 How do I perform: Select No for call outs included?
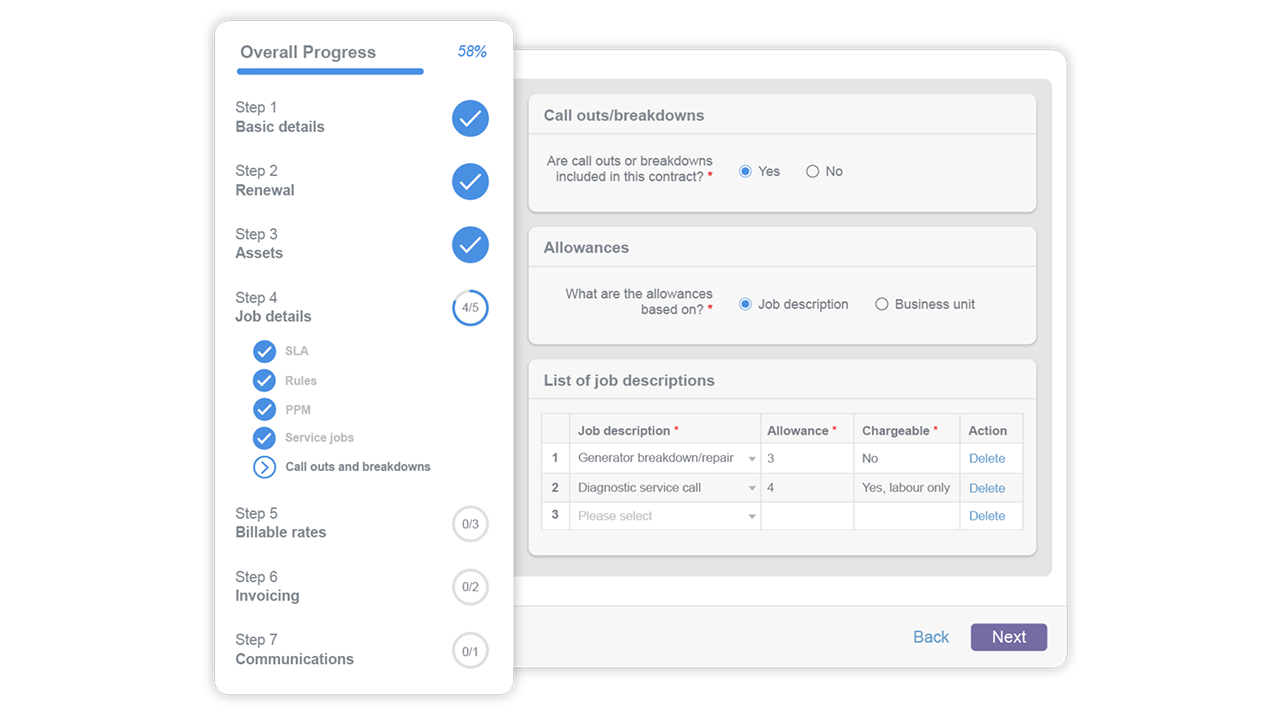812,172
